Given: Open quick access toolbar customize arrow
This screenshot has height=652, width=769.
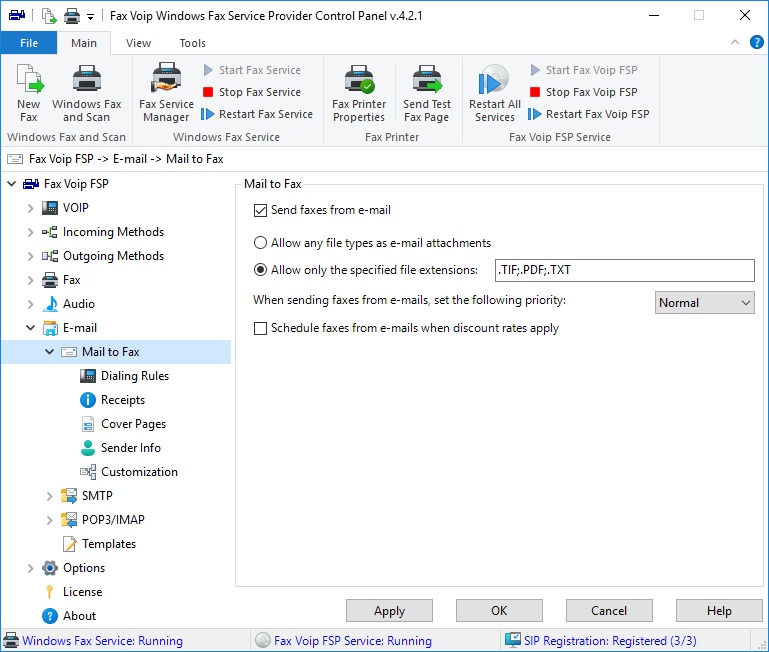Looking at the screenshot, I should (90, 17).
